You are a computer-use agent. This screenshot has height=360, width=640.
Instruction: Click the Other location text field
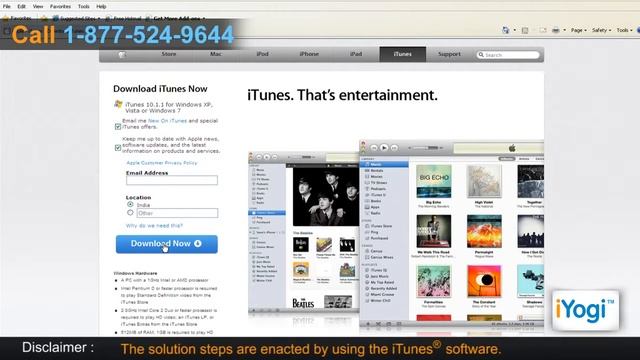177,213
